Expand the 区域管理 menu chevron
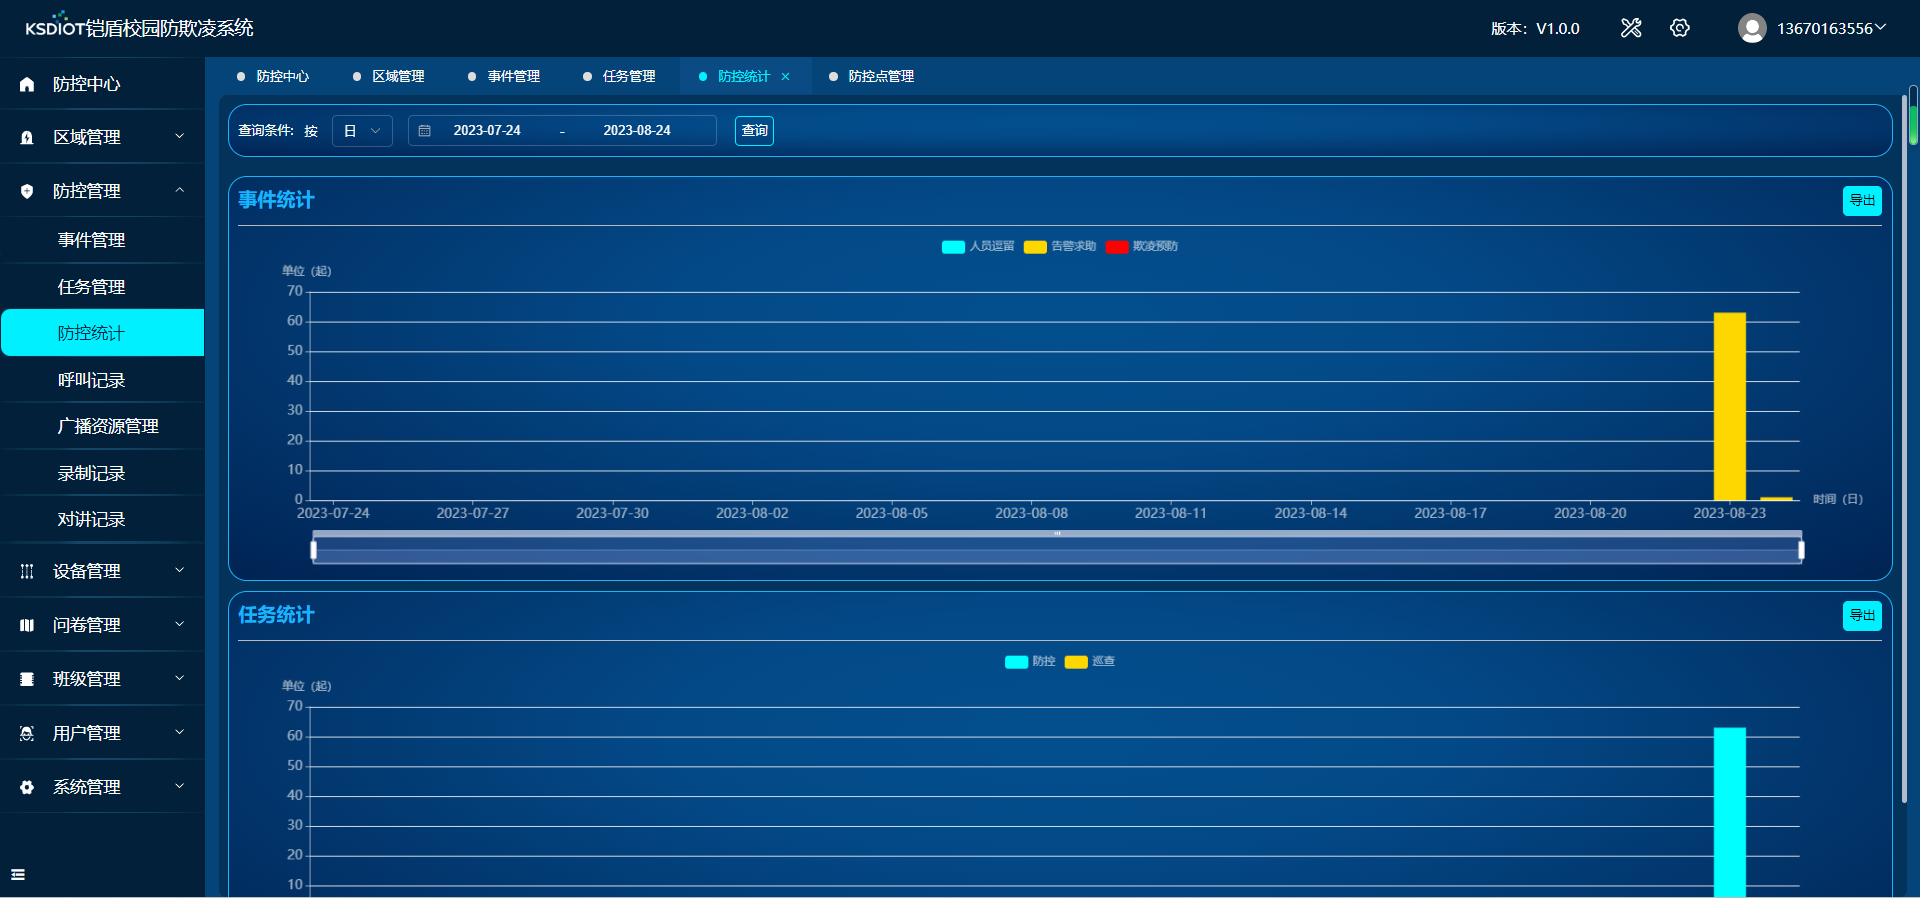Viewport: 1920px width, 898px height. tap(180, 136)
